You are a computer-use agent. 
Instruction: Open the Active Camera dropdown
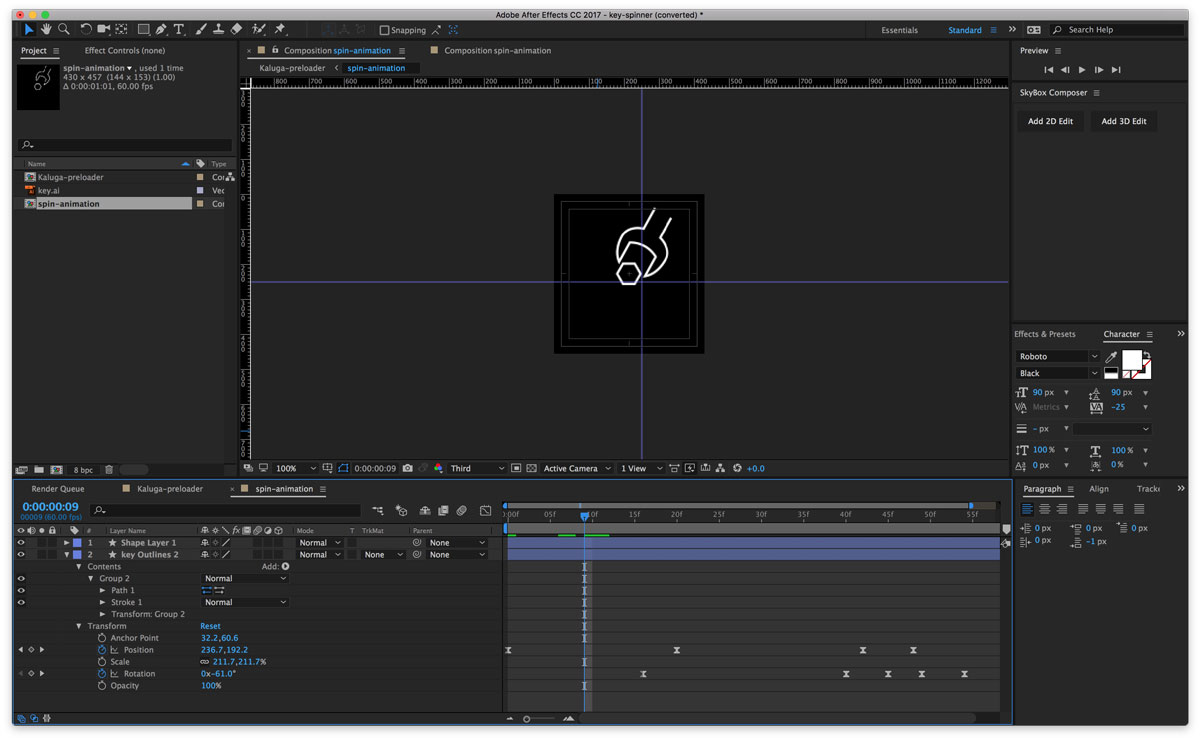[x=577, y=468]
